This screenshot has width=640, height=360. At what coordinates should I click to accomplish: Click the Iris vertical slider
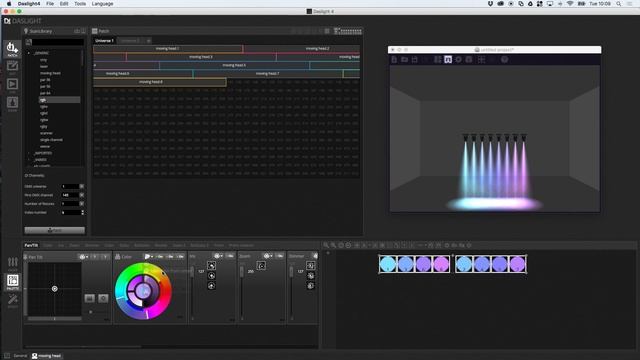click(192, 291)
